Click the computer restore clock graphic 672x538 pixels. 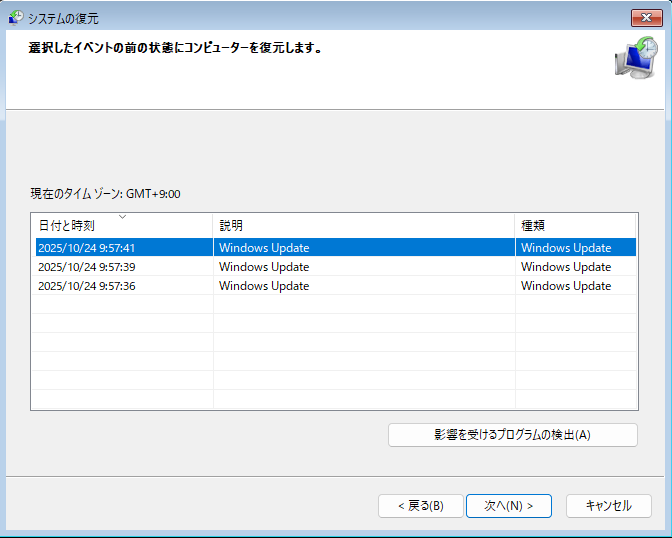point(636,57)
